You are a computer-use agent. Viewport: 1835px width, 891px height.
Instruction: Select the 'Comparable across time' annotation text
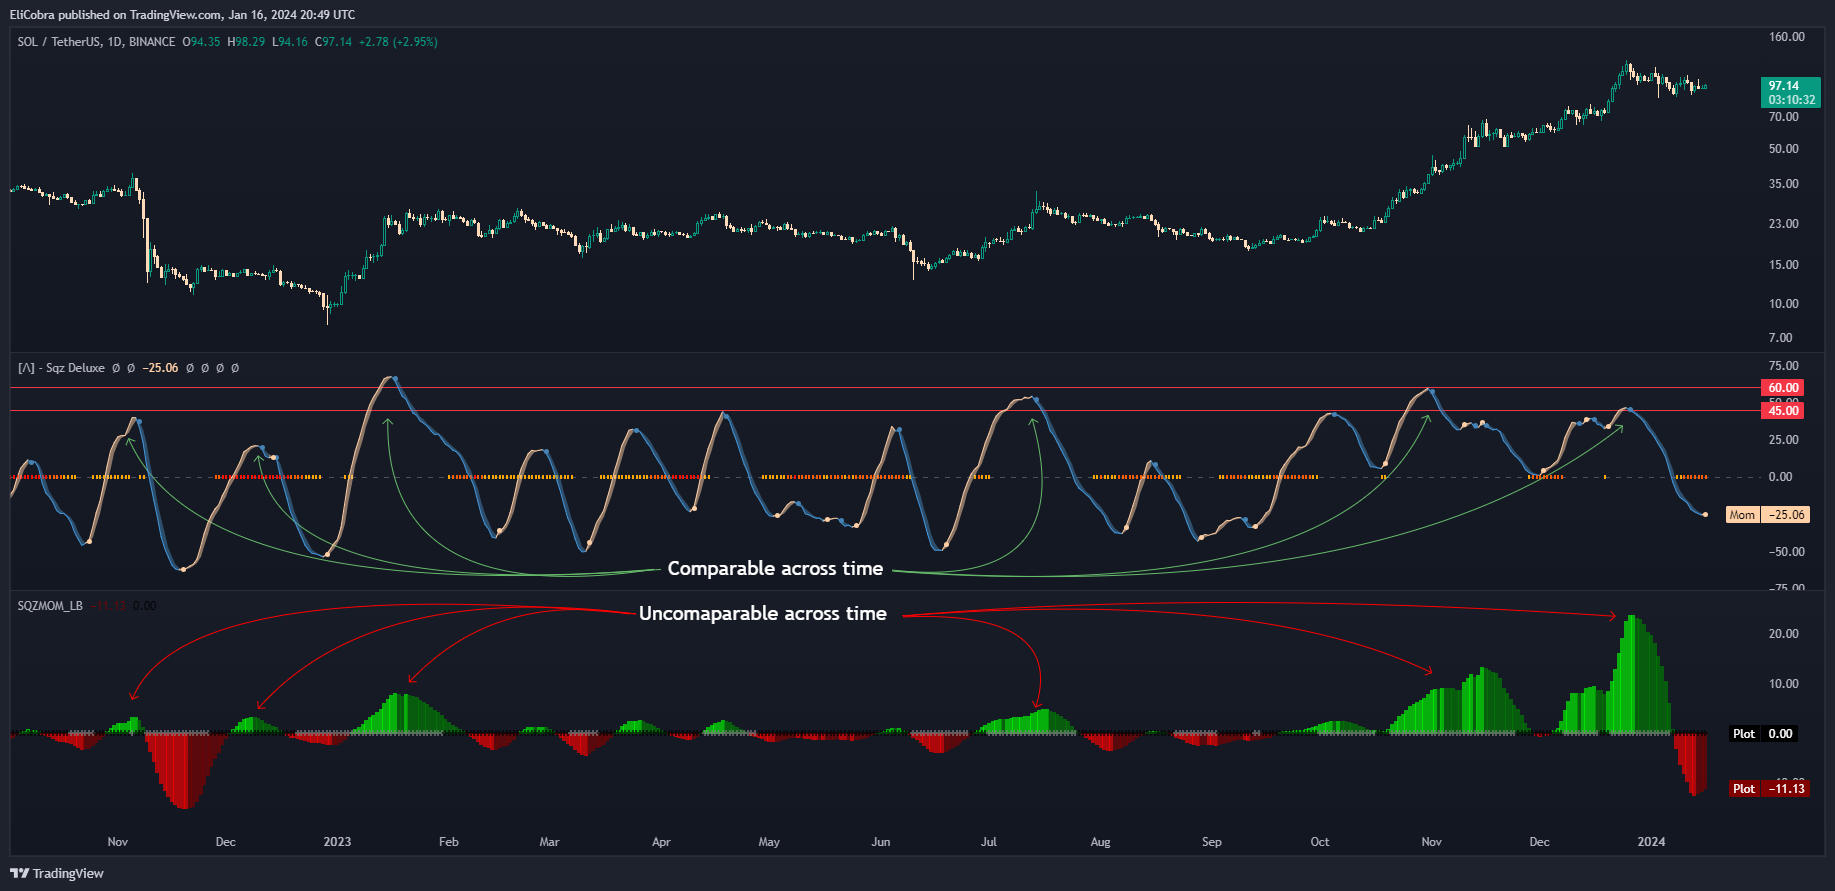click(x=775, y=568)
